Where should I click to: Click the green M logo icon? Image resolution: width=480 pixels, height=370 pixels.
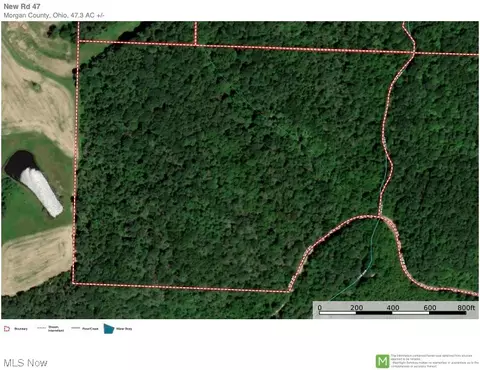(382, 361)
